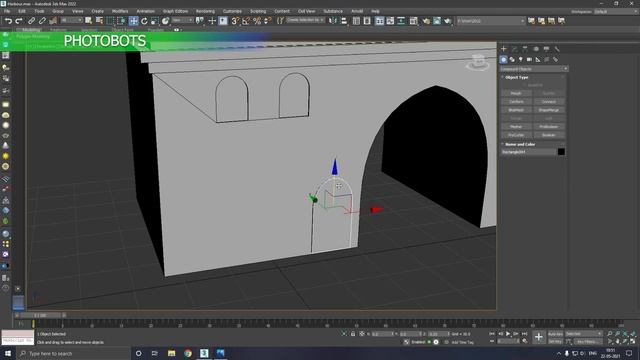Jump to the end of the animation
The image size is (640, 360).
tap(524, 334)
